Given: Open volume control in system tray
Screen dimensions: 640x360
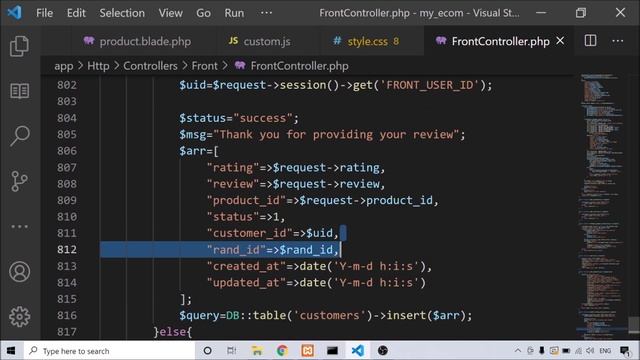Looking at the screenshot, I should (x=590, y=351).
